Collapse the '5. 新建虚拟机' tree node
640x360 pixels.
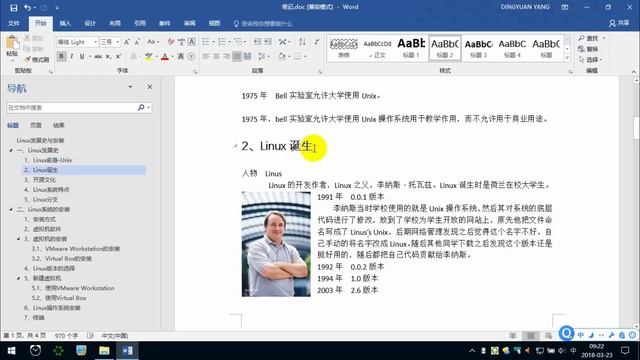(x=18, y=278)
